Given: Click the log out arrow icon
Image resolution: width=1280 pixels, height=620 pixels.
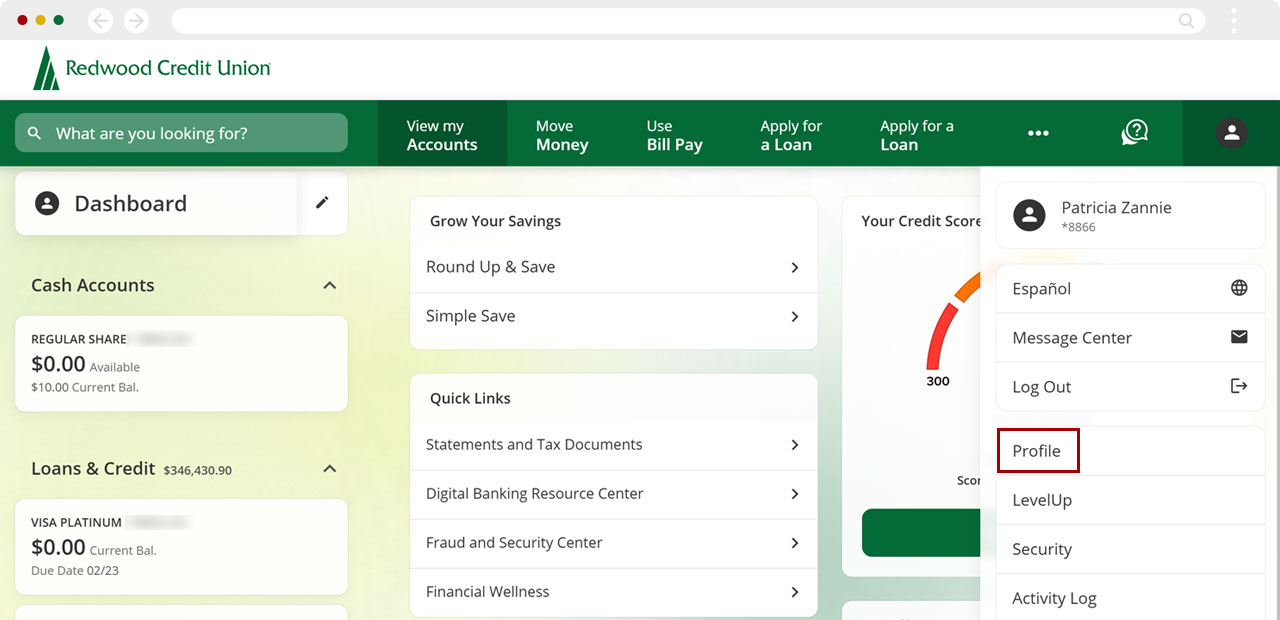Looking at the screenshot, I should pyautogui.click(x=1240, y=386).
